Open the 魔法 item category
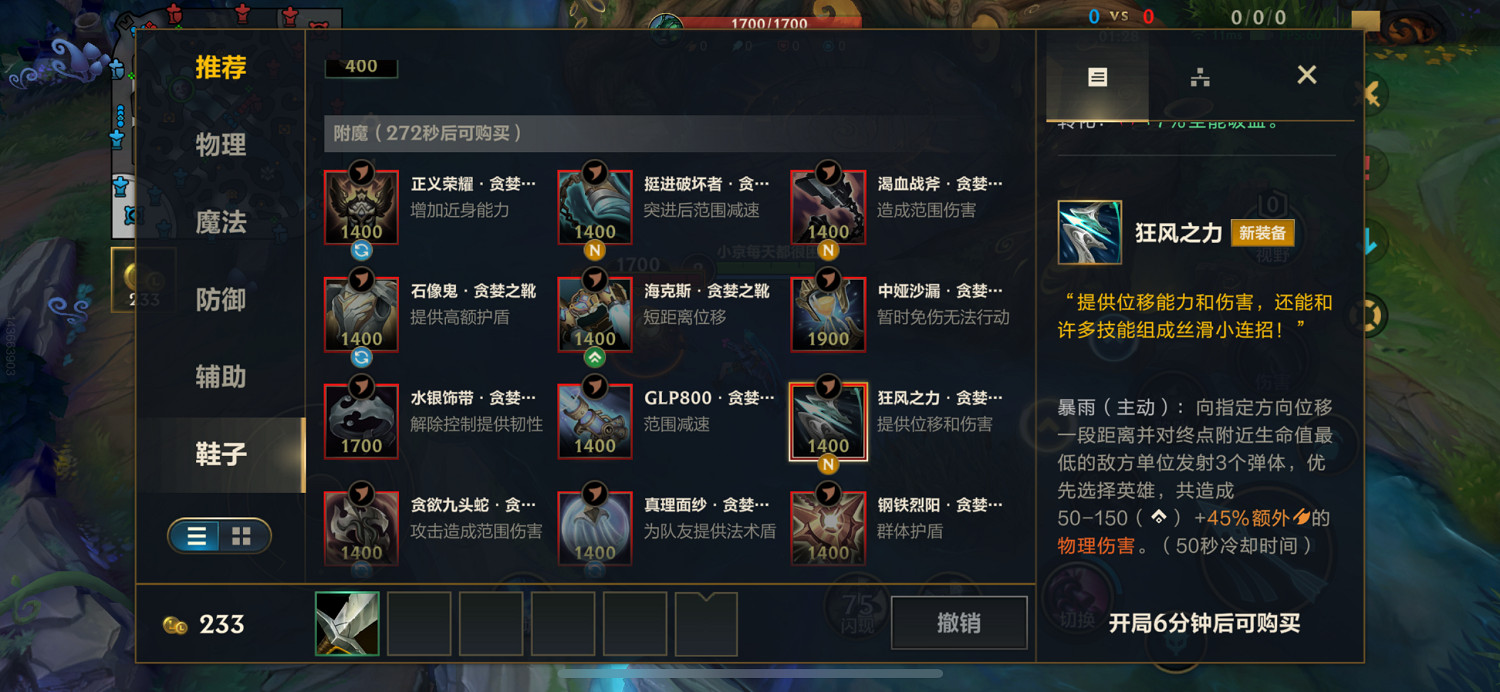1500x692 pixels. point(221,222)
